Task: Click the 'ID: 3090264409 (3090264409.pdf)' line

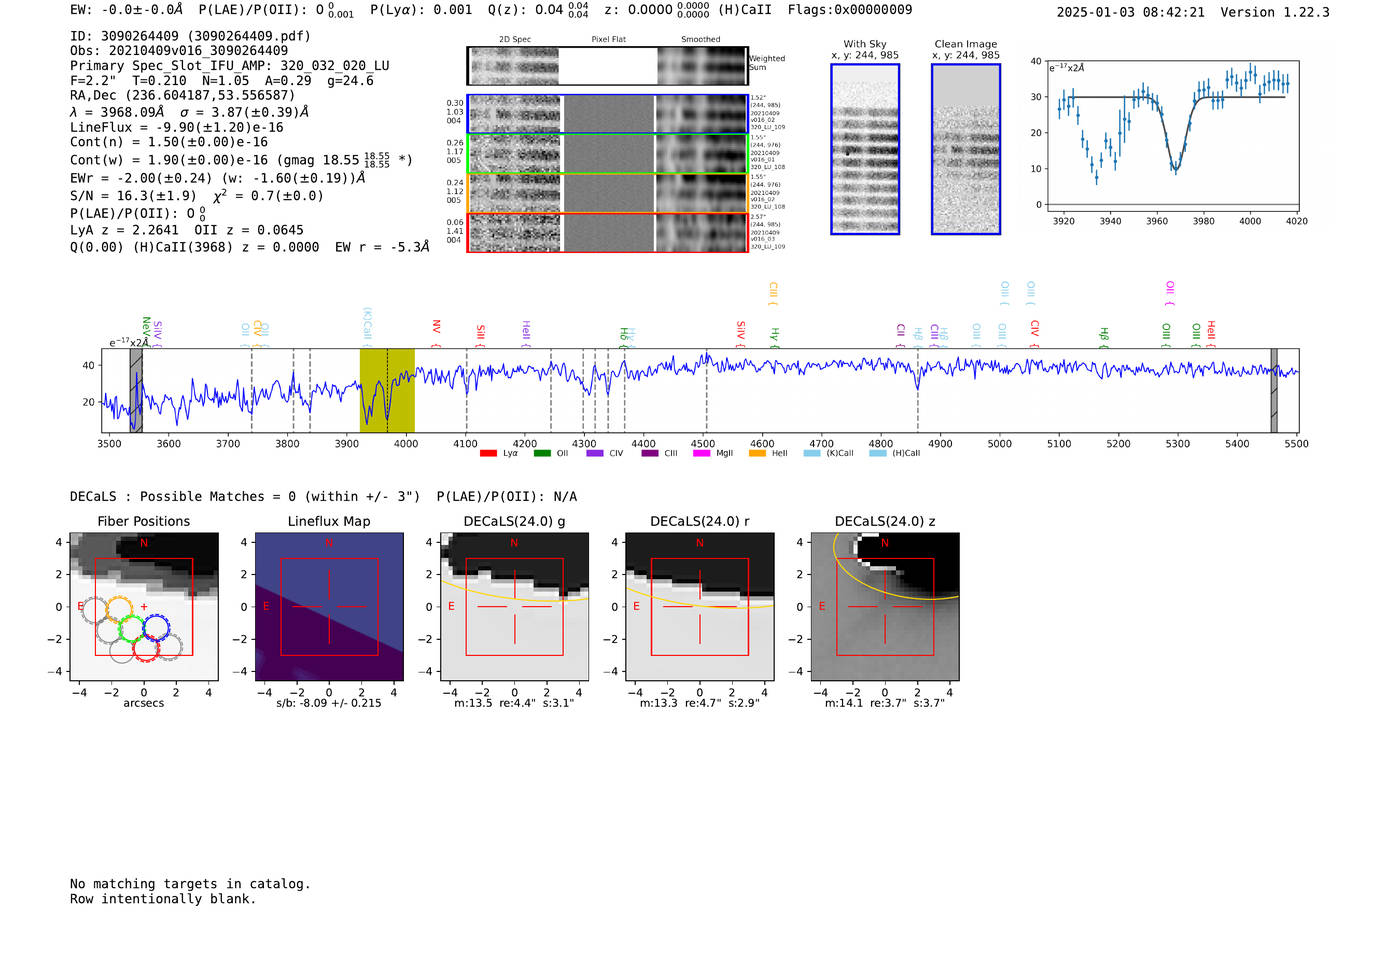Action: (190, 36)
